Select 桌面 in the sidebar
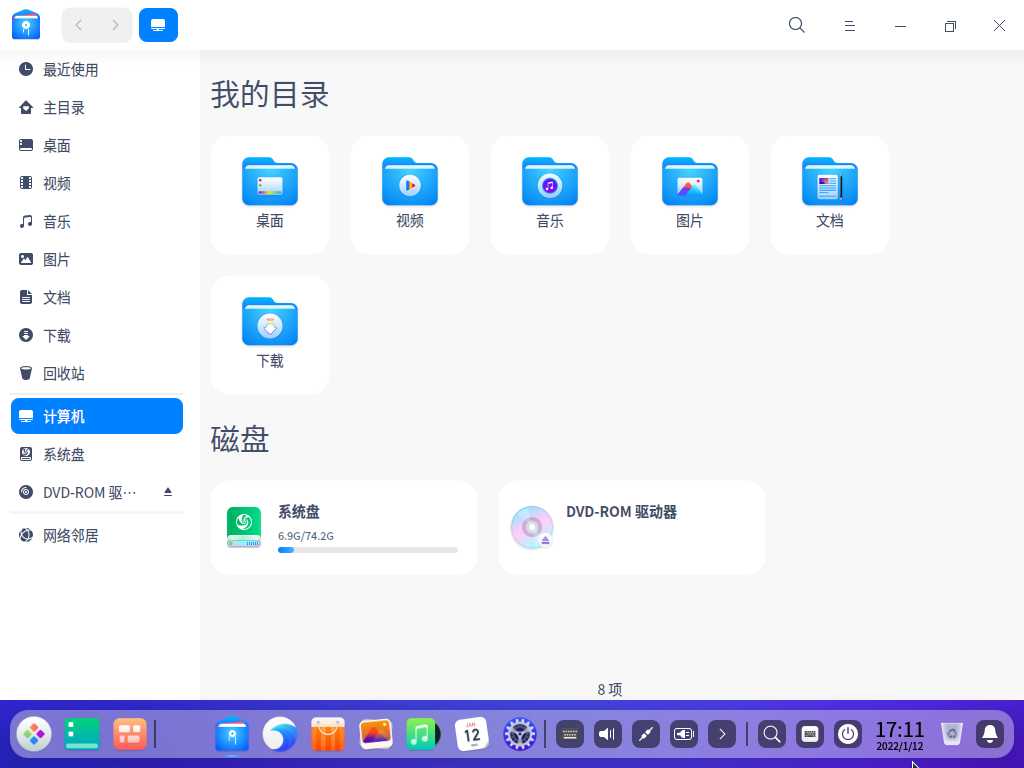The height and width of the screenshot is (768, 1024). pyautogui.click(x=97, y=146)
